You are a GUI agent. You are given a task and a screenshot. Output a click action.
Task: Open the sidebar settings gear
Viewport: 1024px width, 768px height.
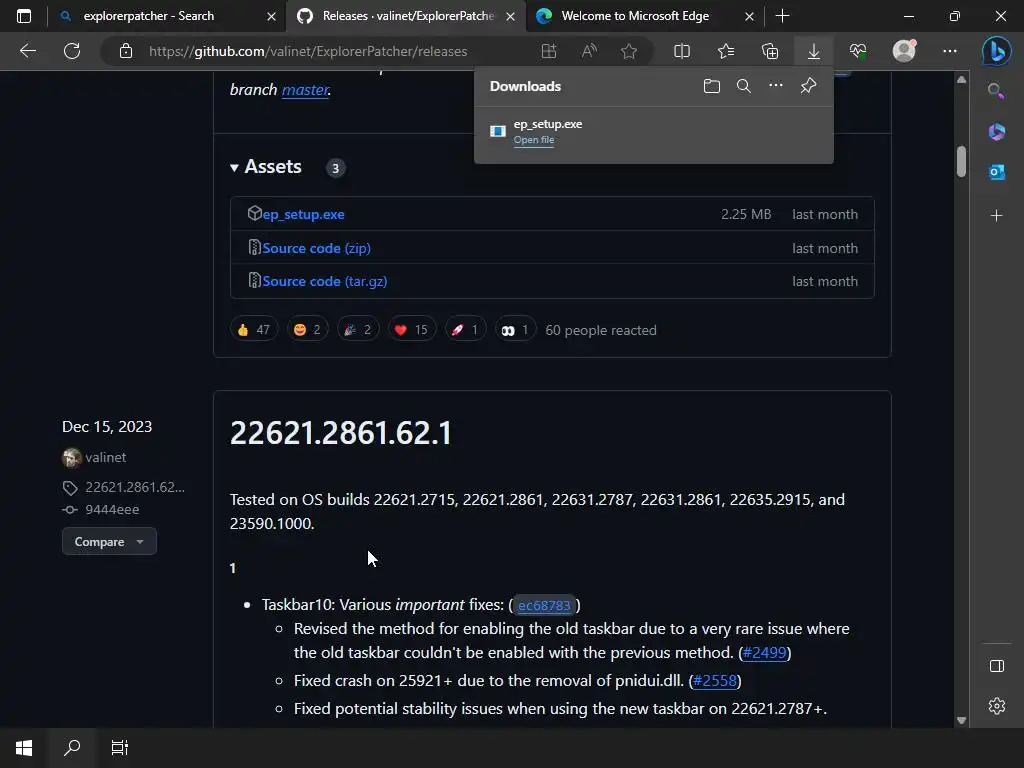click(997, 706)
